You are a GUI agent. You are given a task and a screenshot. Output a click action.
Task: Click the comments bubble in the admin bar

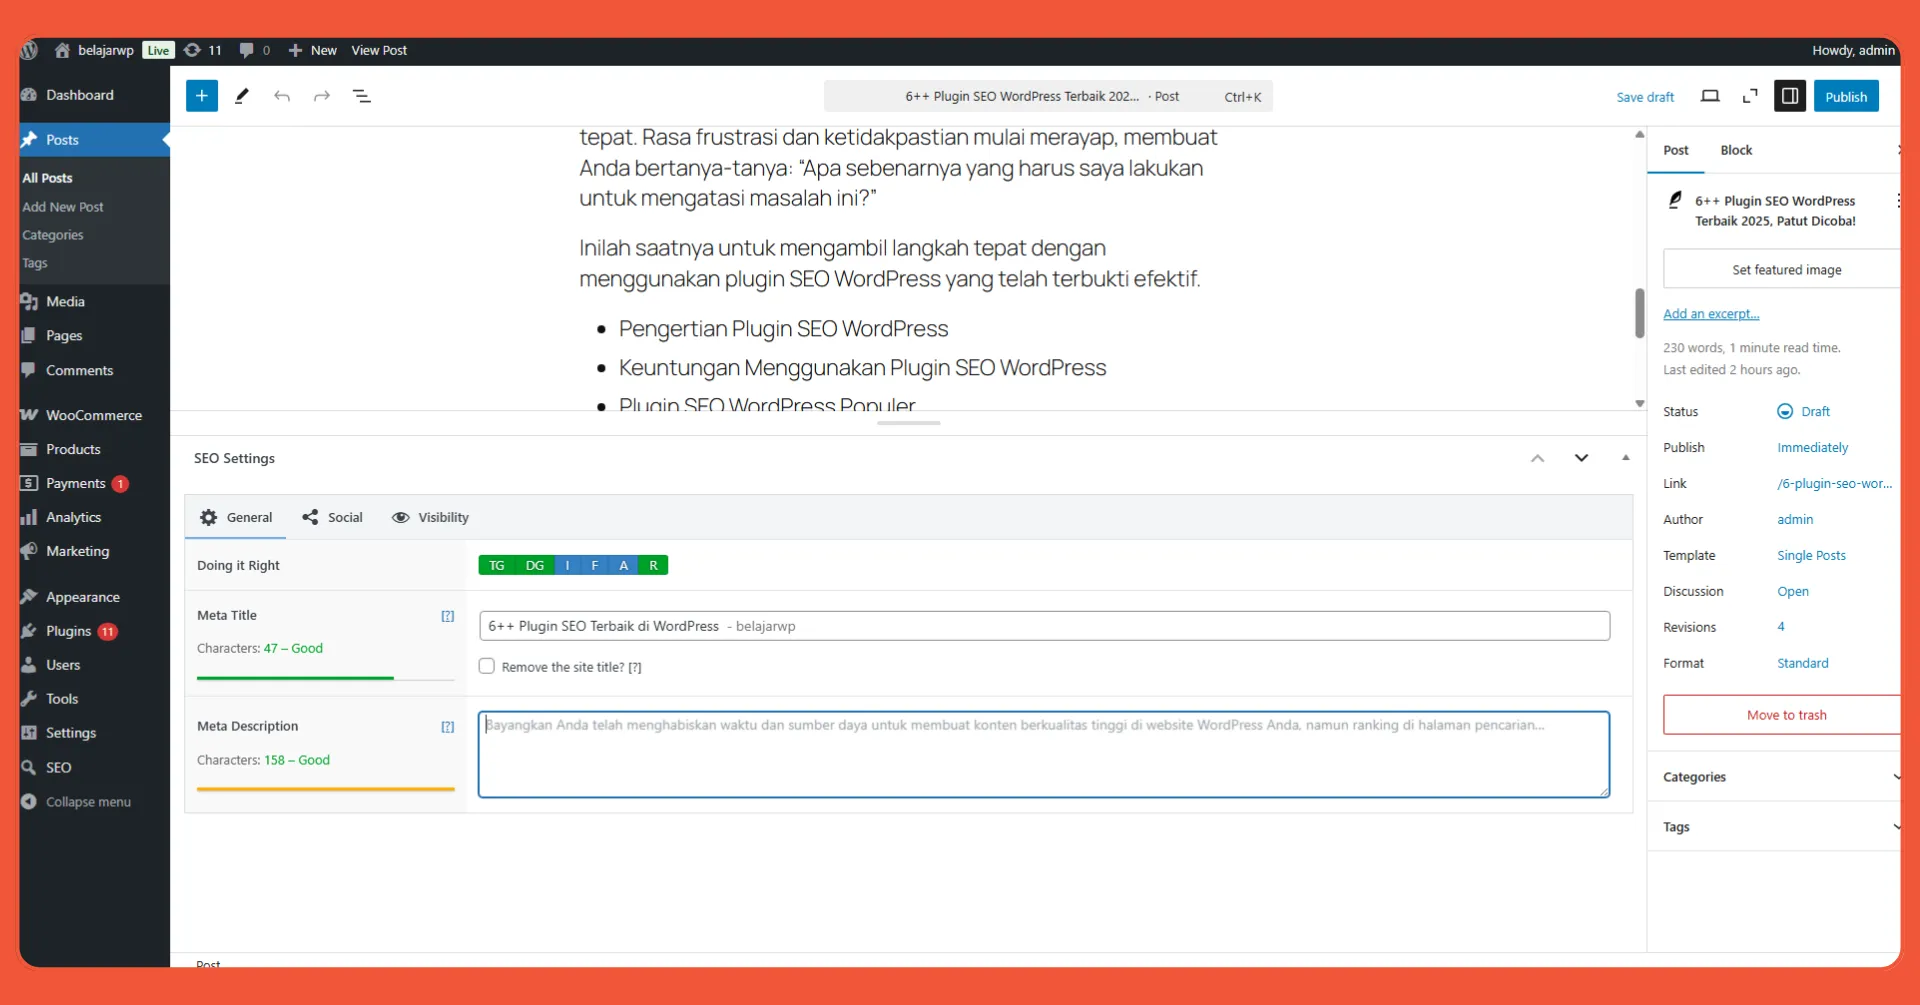pyautogui.click(x=247, y=50)
